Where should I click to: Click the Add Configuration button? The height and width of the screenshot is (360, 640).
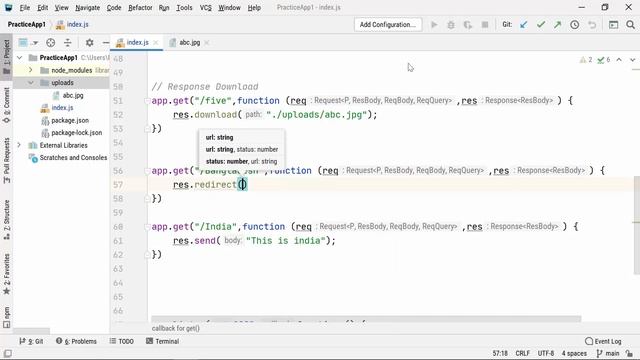(x=388, y=24)
